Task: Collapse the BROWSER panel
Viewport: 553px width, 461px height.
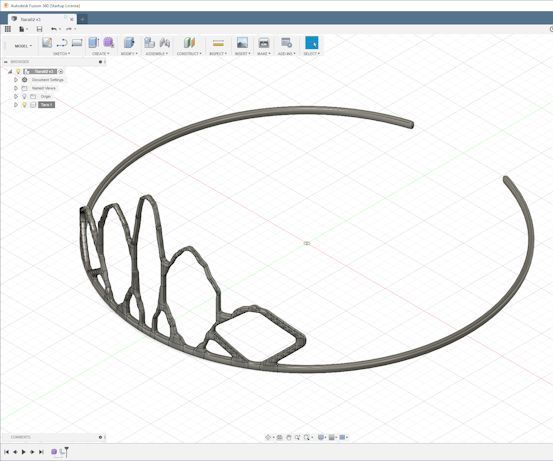Action: [6, 62]
